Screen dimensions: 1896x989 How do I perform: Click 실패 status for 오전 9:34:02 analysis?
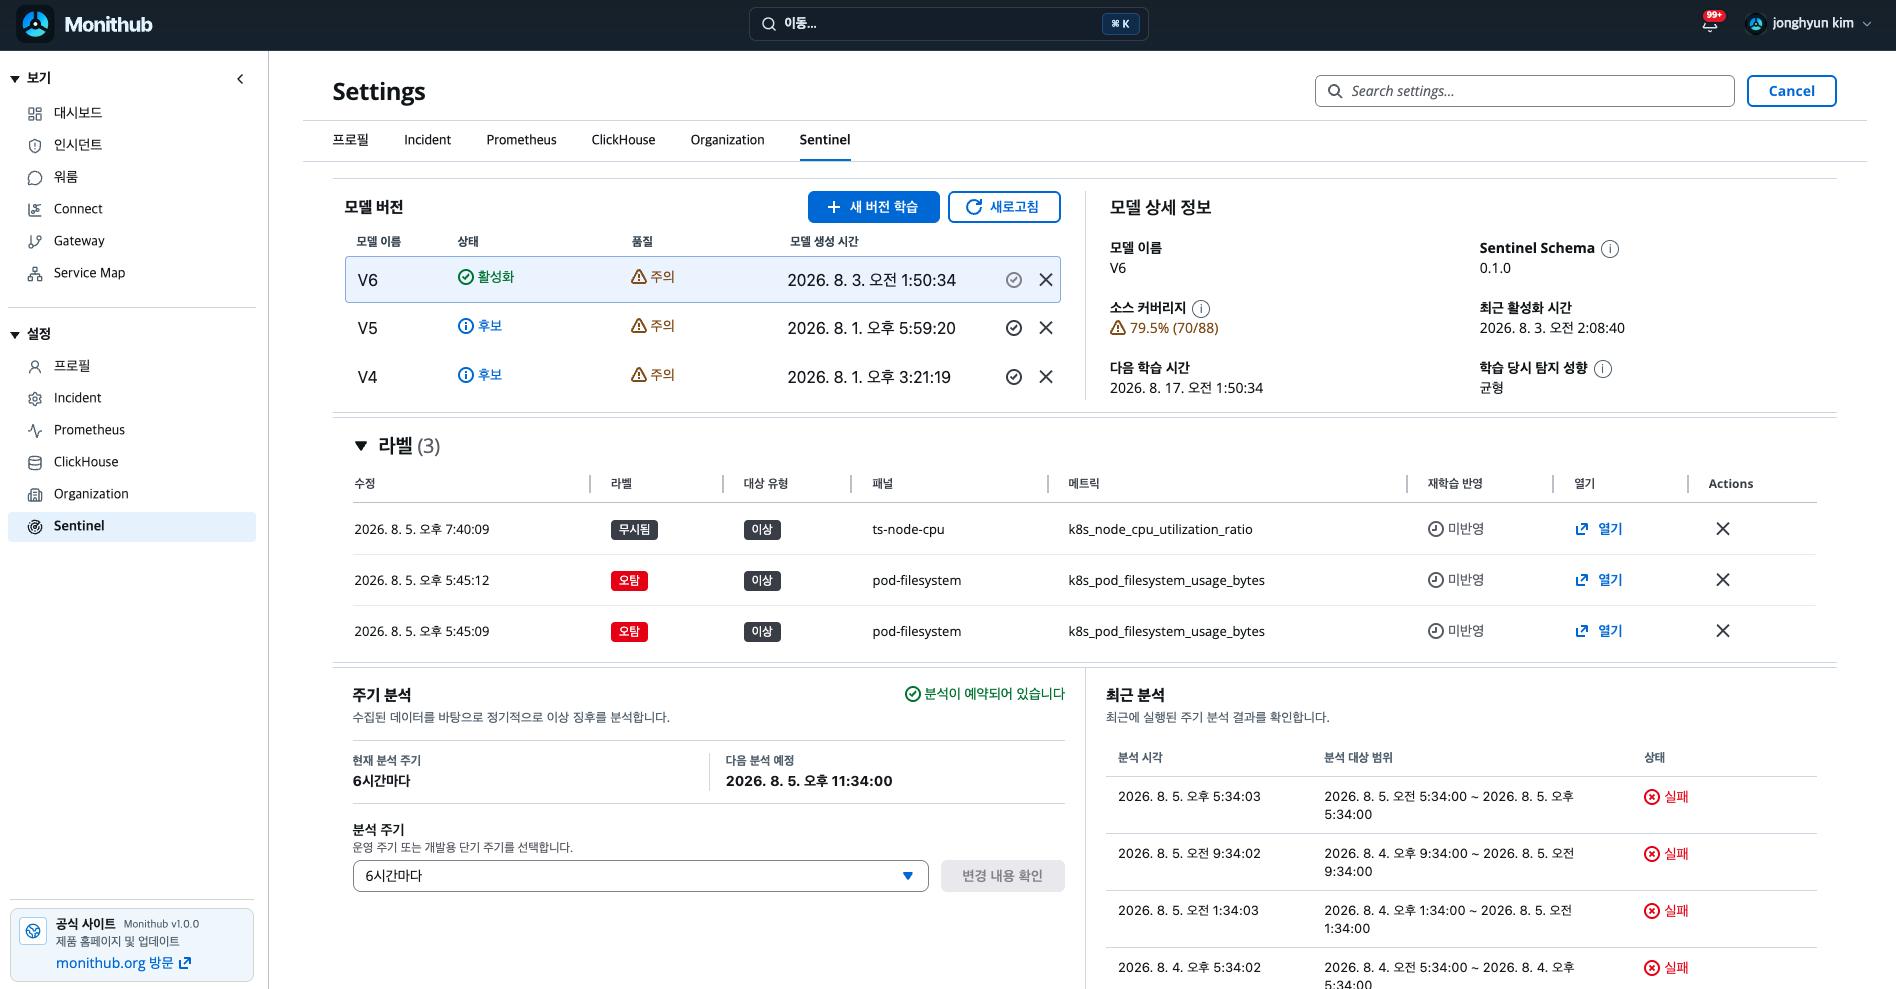(x=1666, y=854)
